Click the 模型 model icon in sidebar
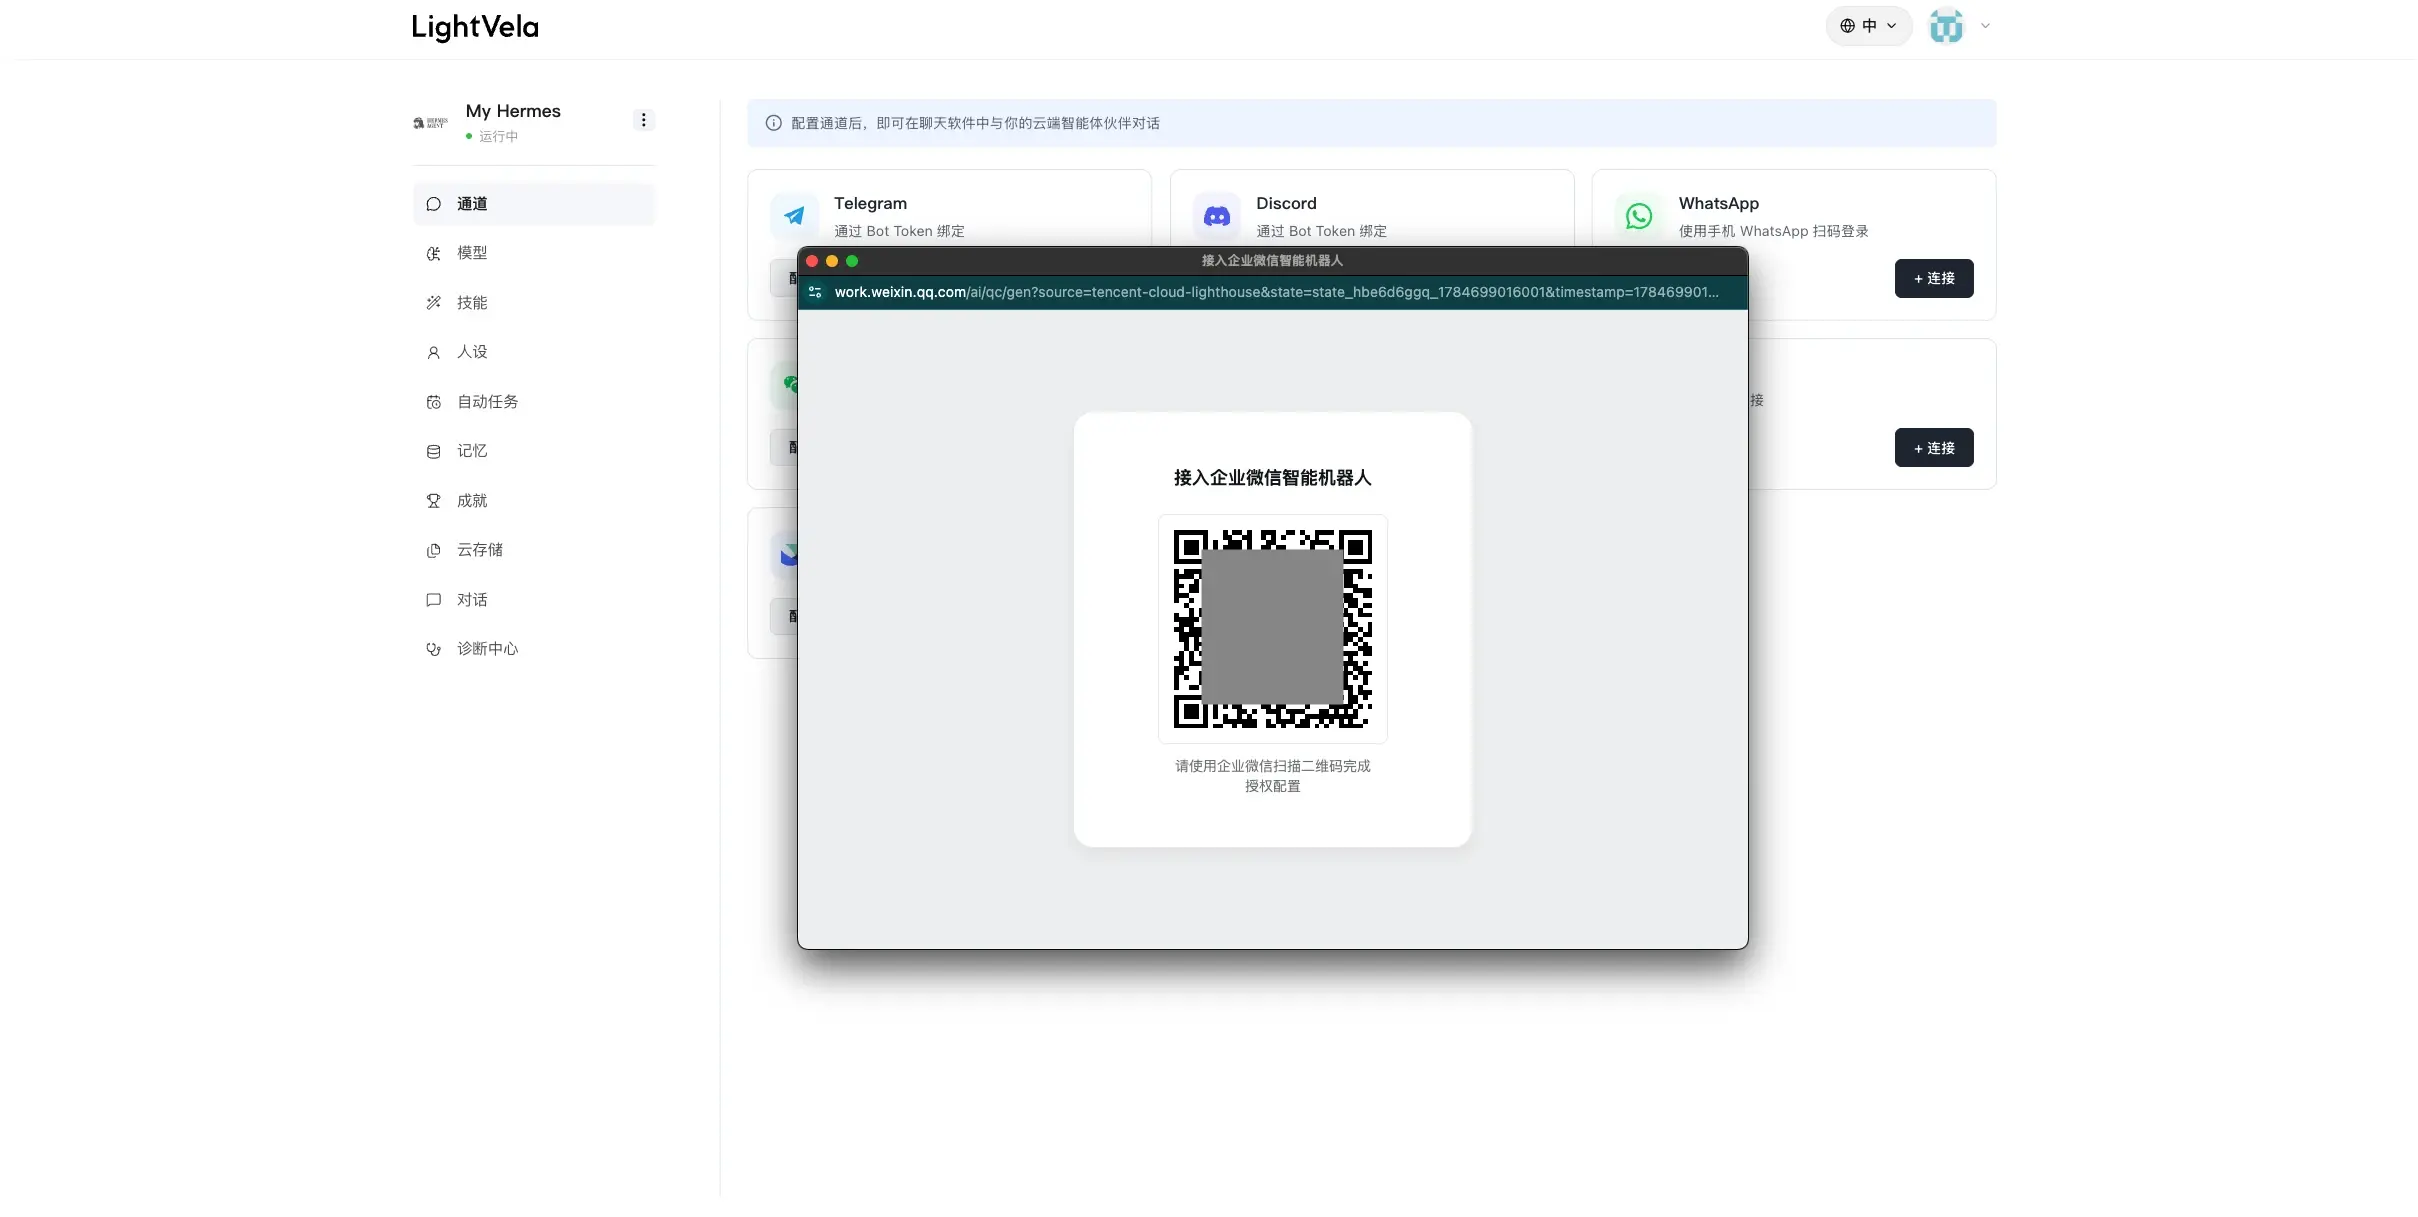Viewport: 2418px width, 1217px height. 433,253
